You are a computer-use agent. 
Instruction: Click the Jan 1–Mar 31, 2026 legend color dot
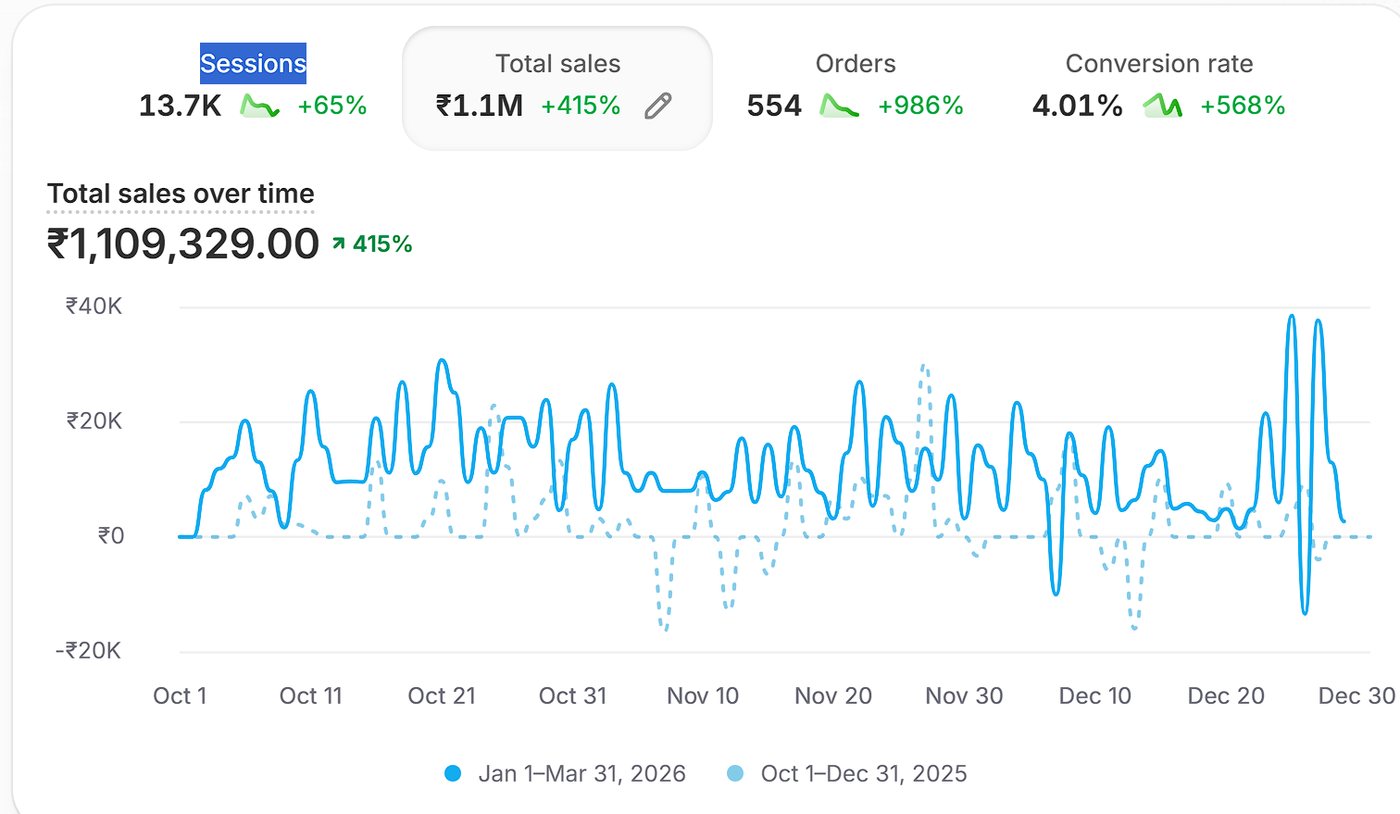(x=453, y=773)
